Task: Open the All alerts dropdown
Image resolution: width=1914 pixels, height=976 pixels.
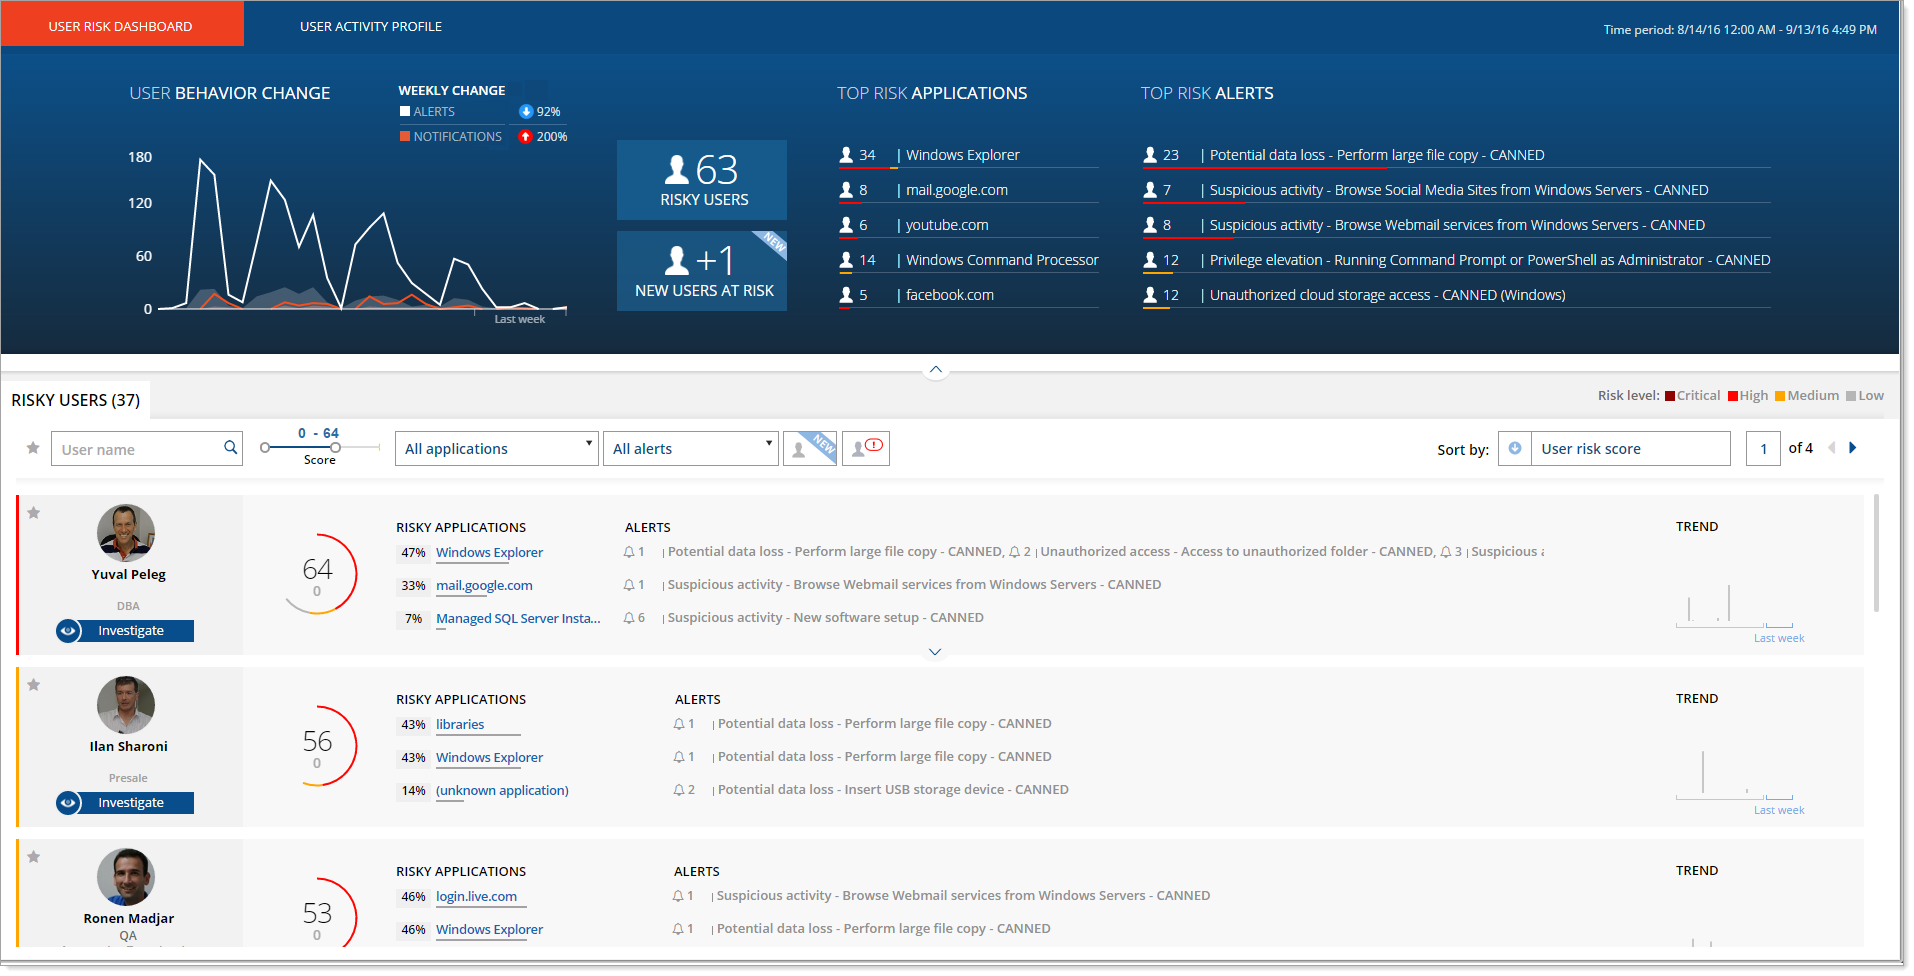Action: [x=690, y=449]
